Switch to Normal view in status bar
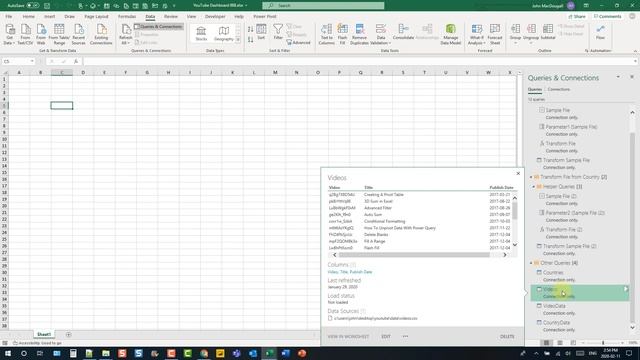Image resolution: width=640 pixels, height=360 pixels. (546, 343)
